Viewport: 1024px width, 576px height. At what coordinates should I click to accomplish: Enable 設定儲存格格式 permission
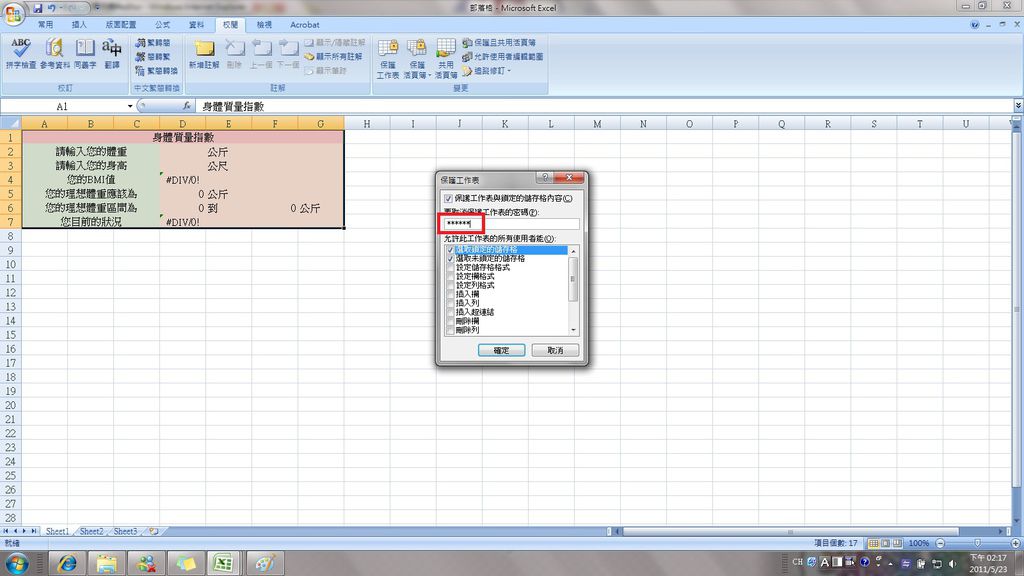click(x=450, y=268)
